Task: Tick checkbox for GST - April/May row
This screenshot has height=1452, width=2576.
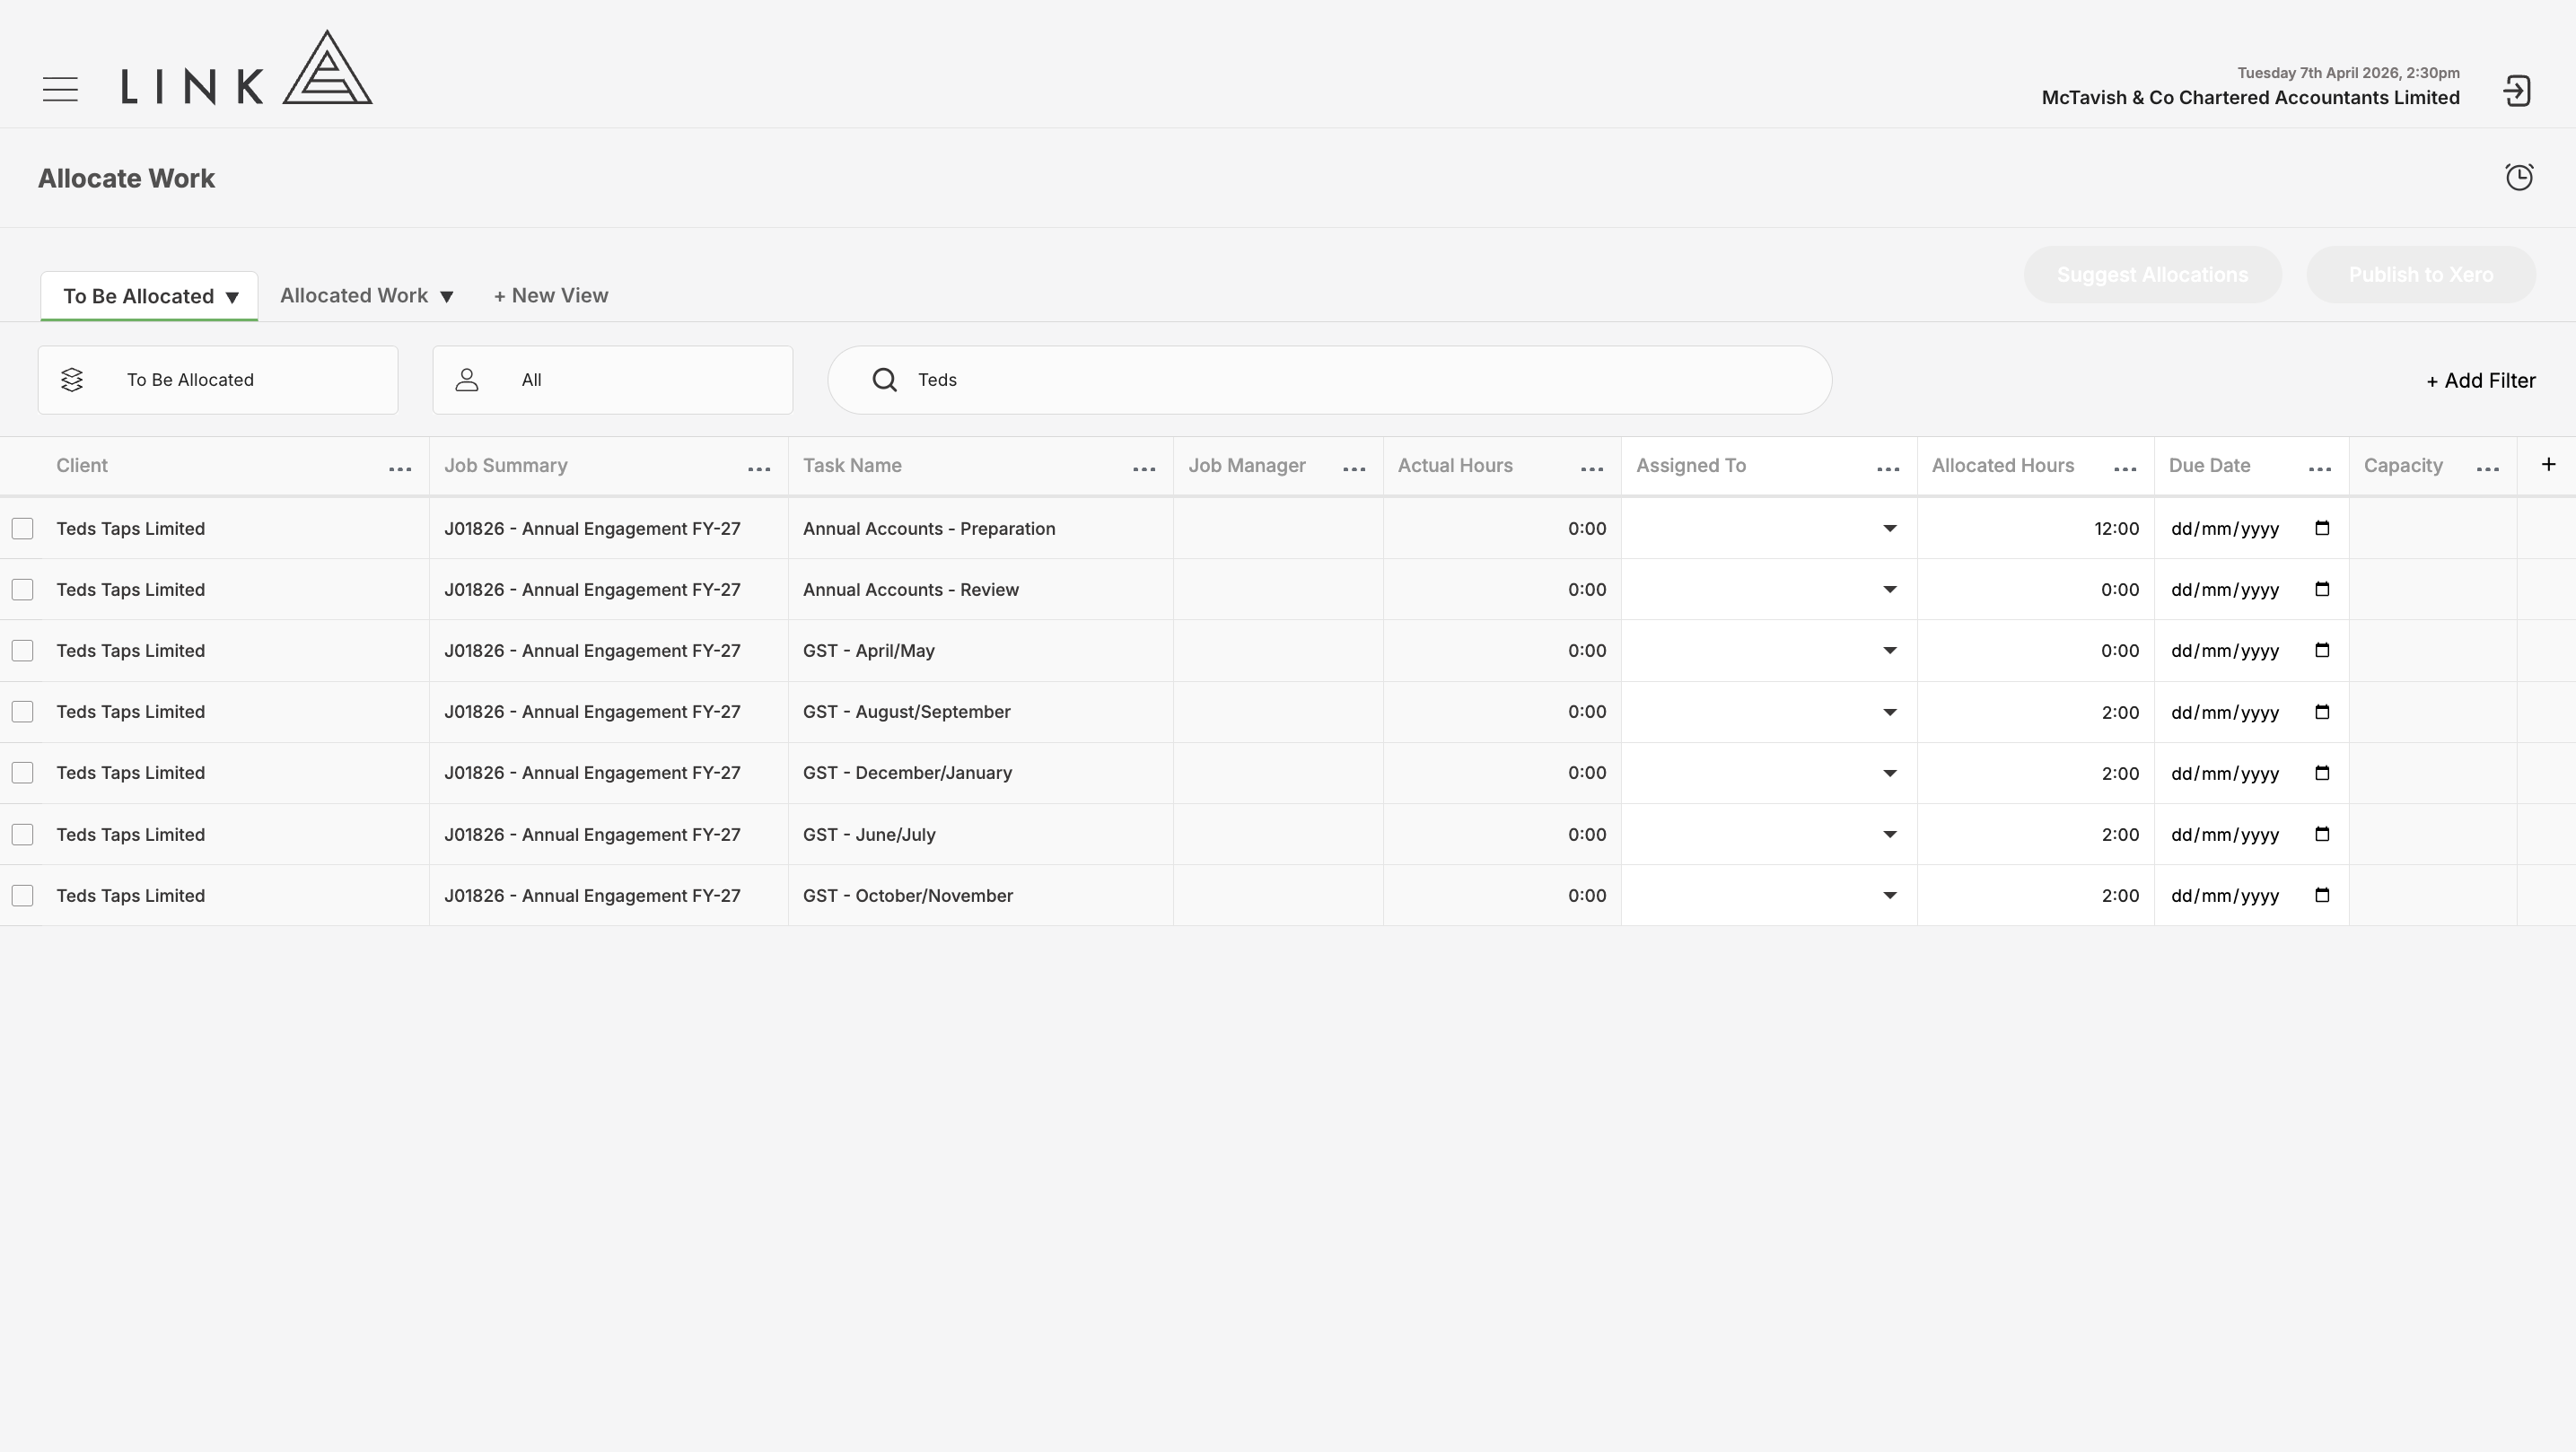Action: pos(22,650)
